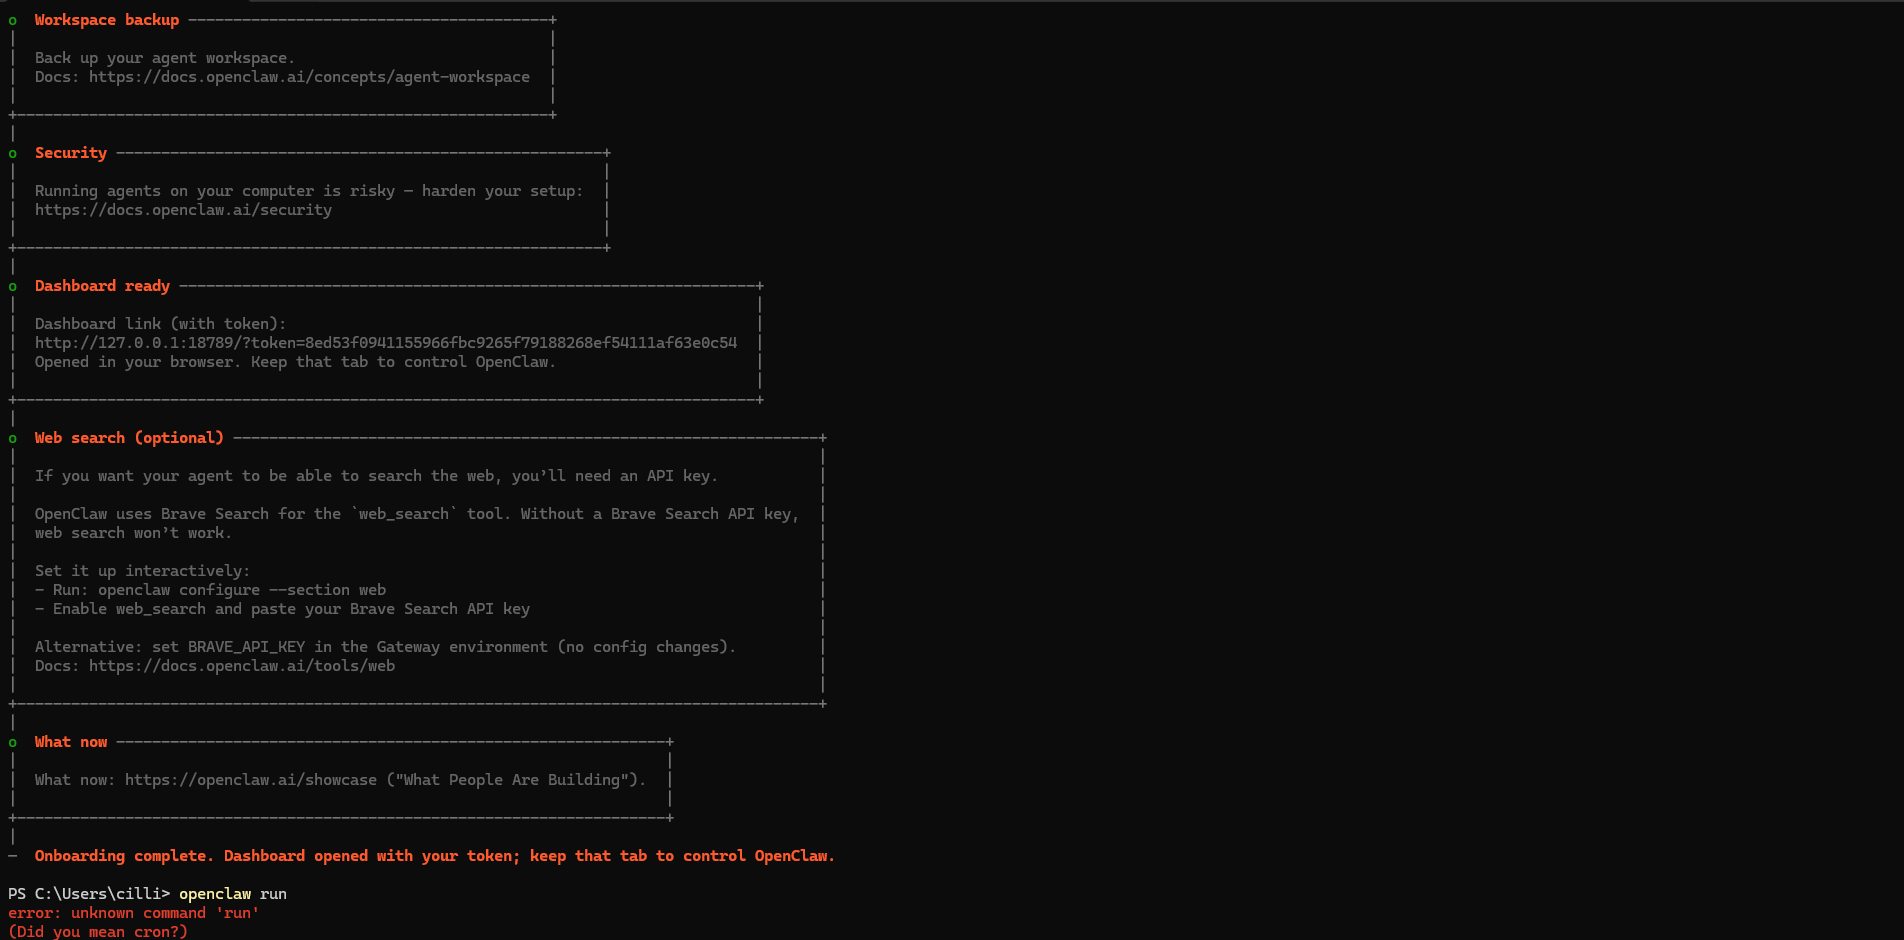Click the 'What now' section heading
Screen dimensions: 1904x940
71,742
